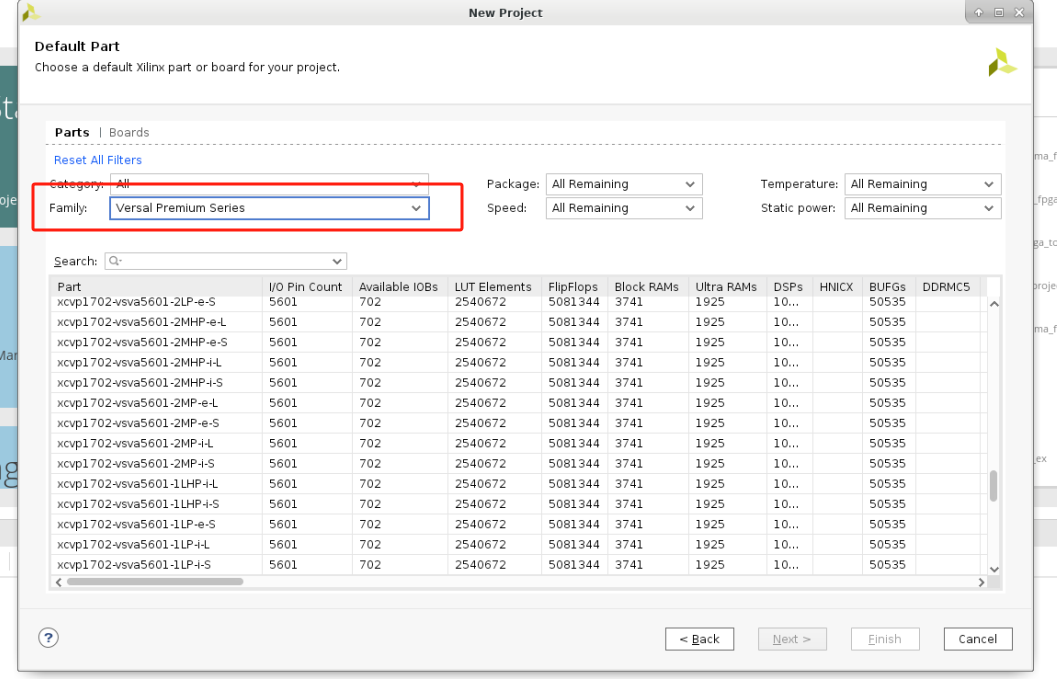Click the Cancel button
The width and height of the screenshot is (1057, 679).
coord(977,639)
